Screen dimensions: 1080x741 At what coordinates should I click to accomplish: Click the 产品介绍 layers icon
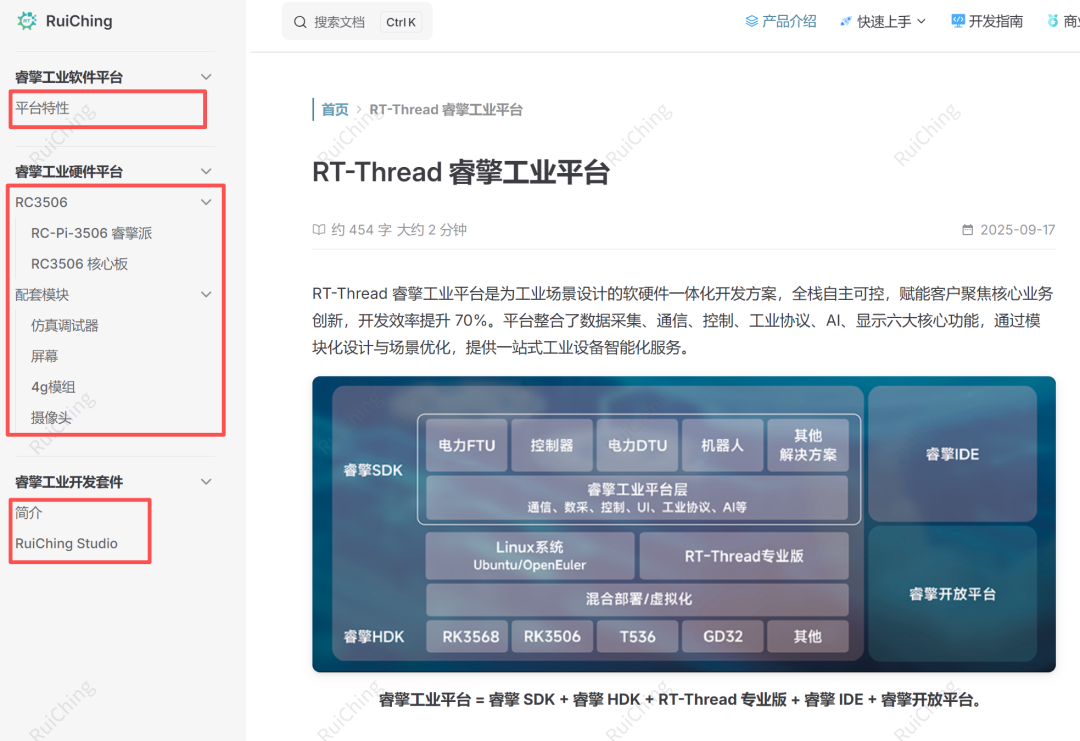[x=751, y=21]
